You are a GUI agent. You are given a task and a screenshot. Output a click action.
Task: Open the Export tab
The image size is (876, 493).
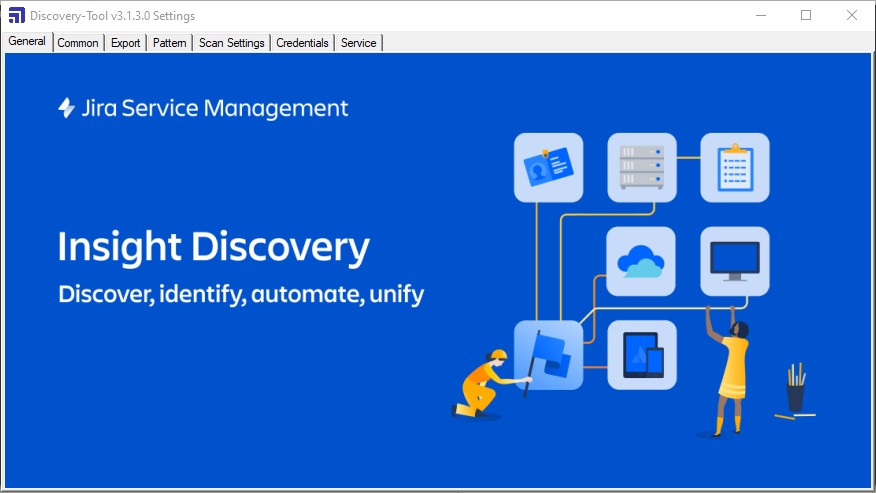[125, 43]
